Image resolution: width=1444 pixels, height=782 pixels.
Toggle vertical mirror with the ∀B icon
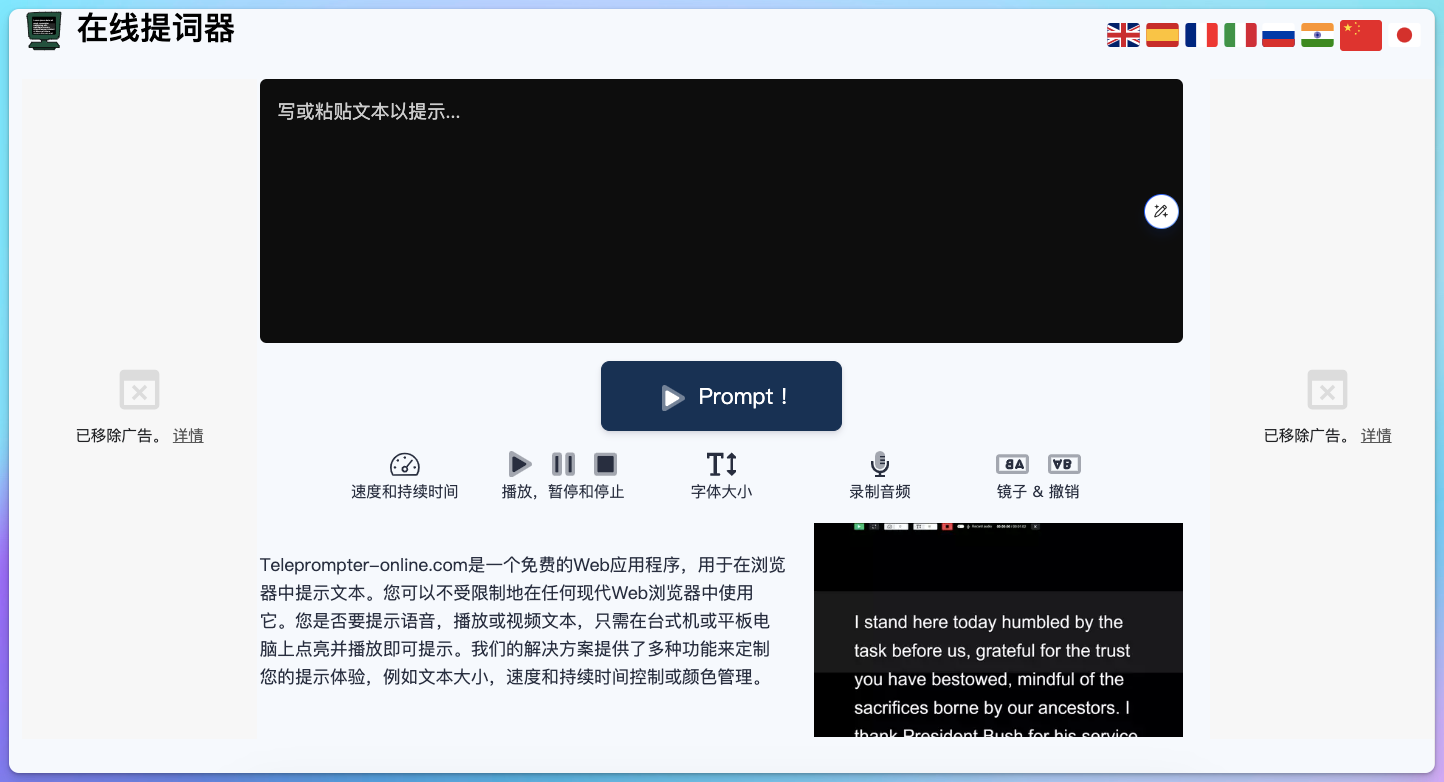(x=1064, y=463)
